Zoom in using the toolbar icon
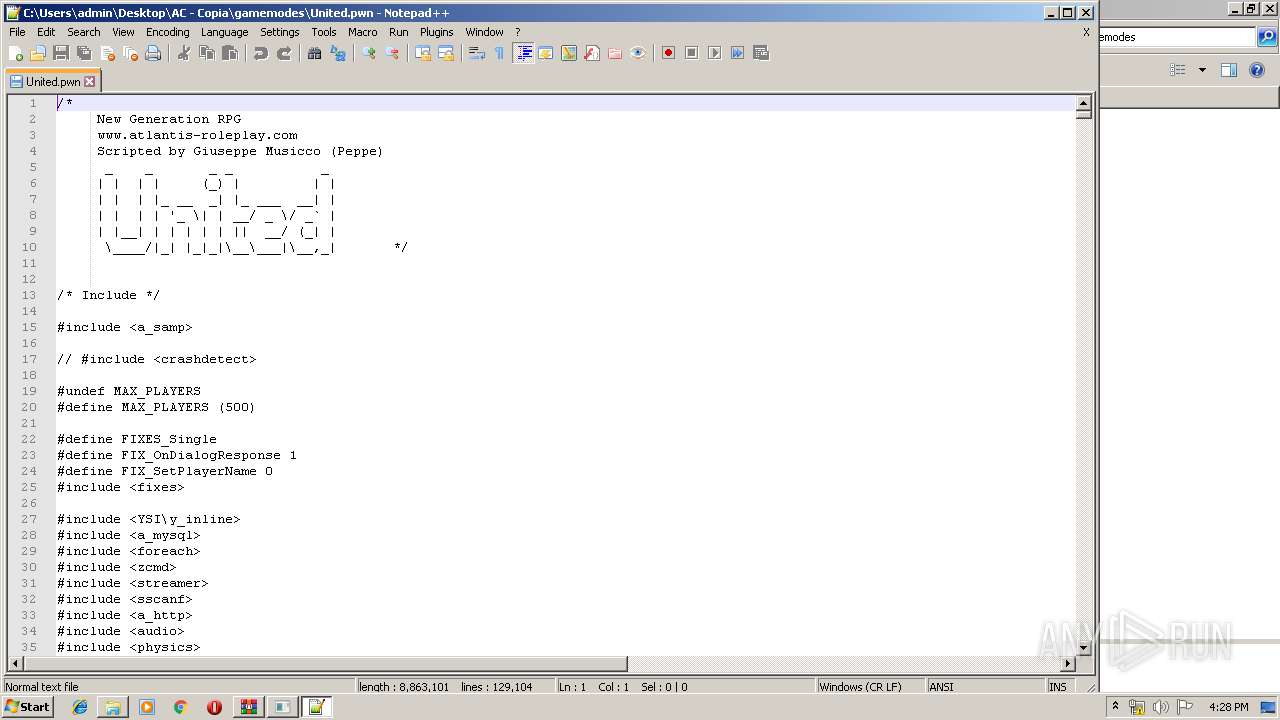This screenshot has height=720, width=1280. [x=369, y=53]
